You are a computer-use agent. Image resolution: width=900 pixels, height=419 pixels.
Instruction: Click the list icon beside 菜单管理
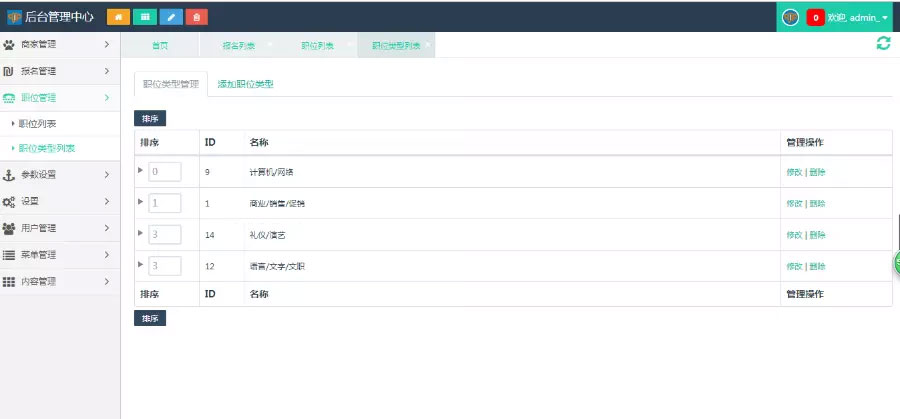coord(9,255)
